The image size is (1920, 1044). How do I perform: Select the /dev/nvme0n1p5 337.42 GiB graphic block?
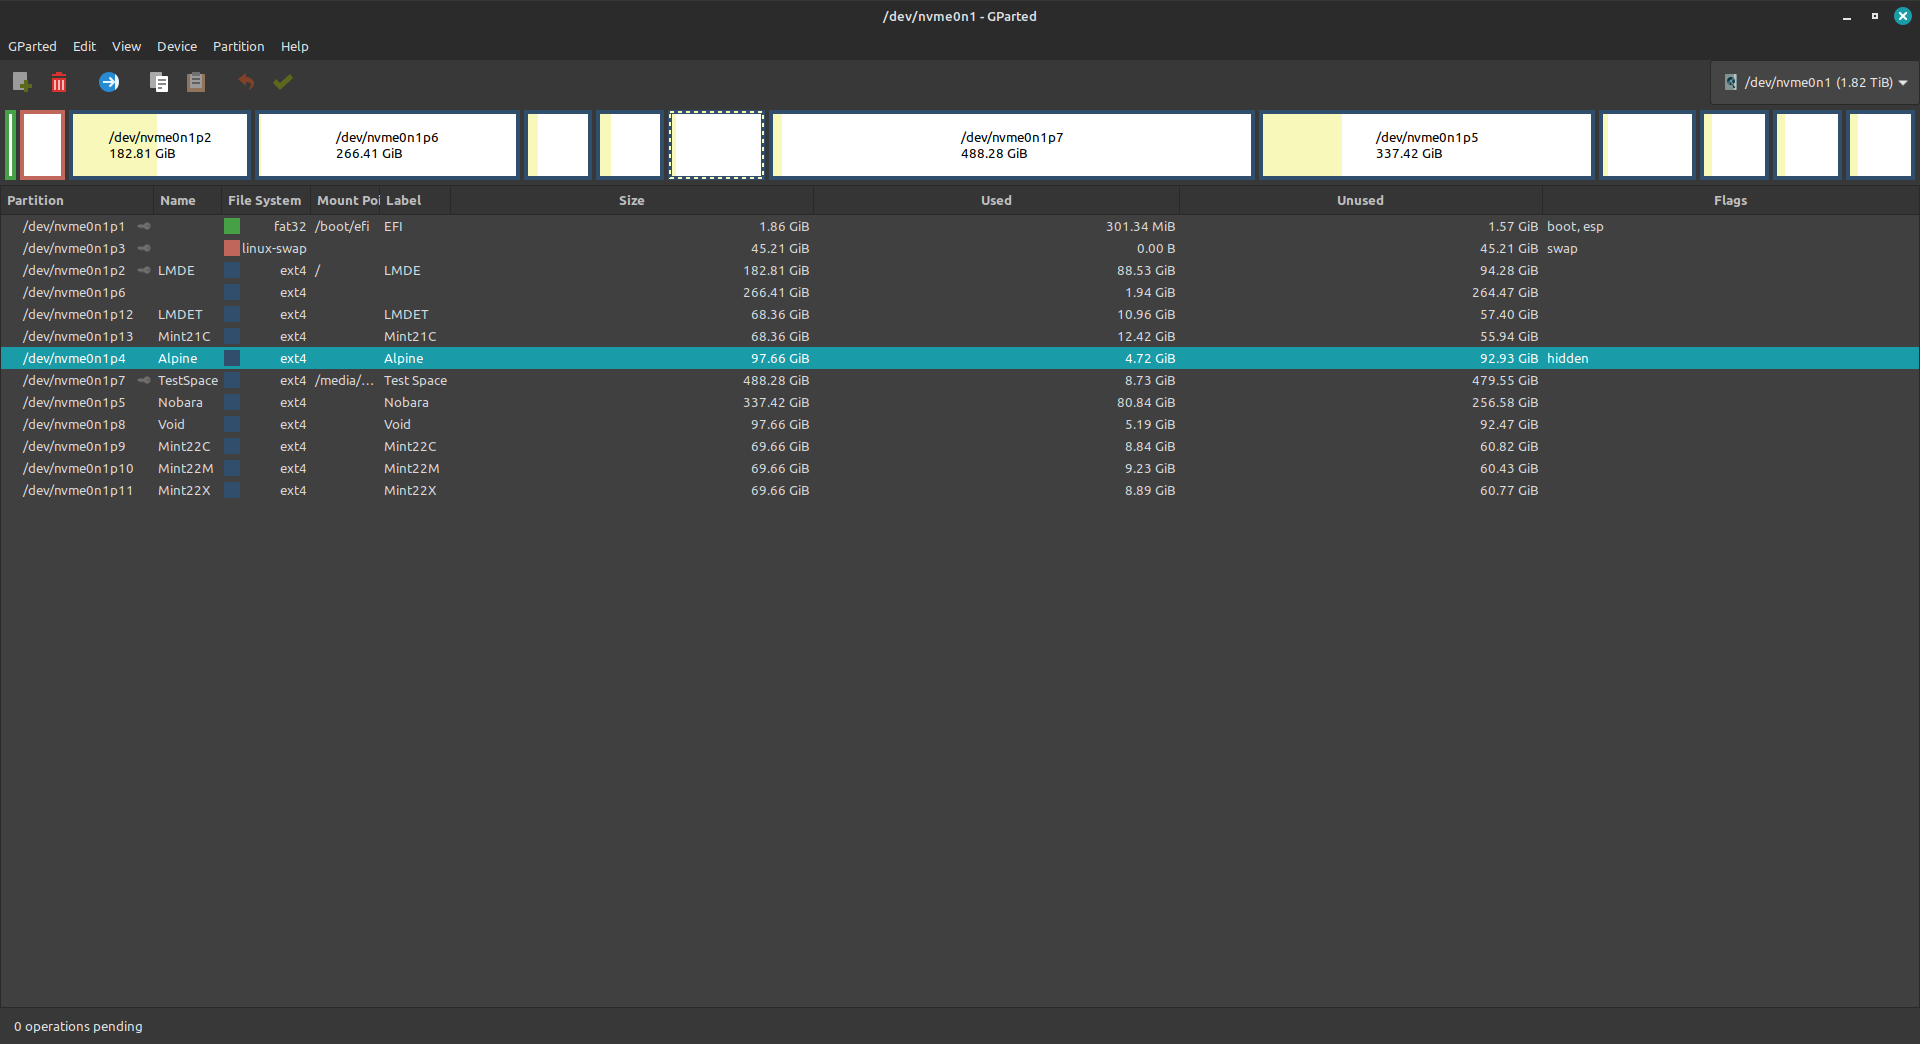tap(1427, 145)
